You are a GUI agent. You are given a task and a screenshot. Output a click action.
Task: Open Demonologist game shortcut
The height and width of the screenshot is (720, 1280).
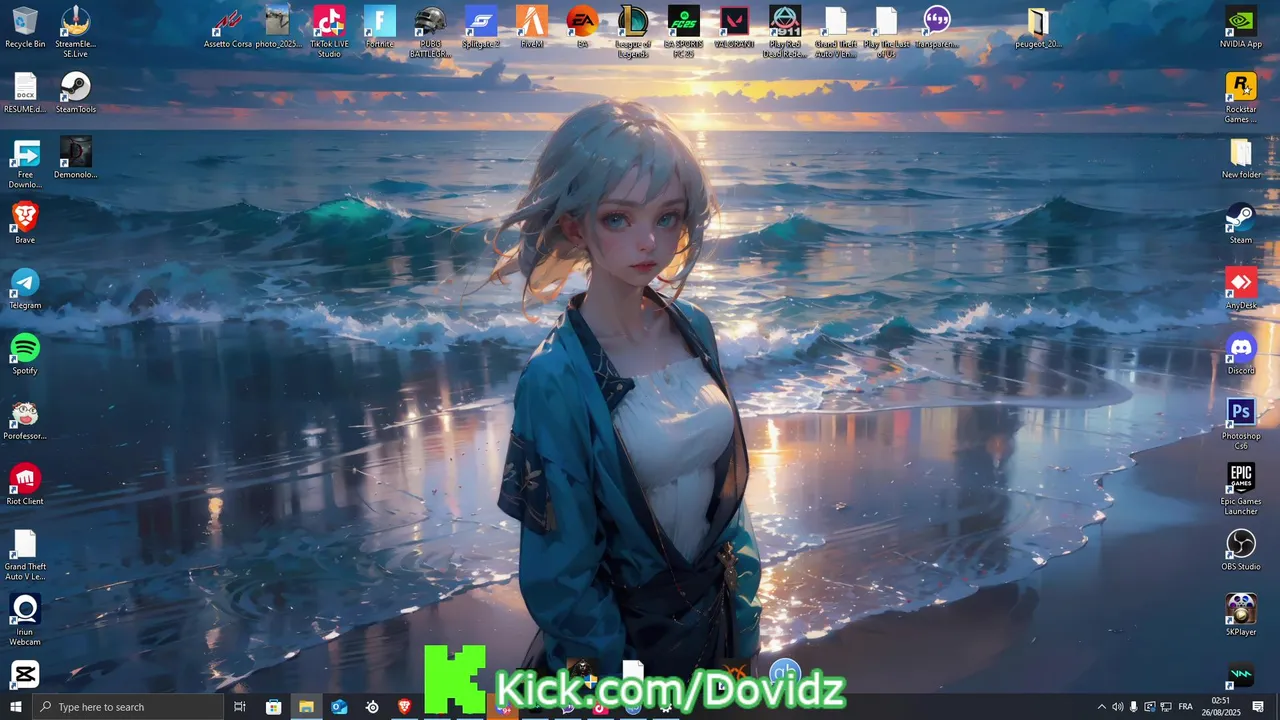coord(76,158)
